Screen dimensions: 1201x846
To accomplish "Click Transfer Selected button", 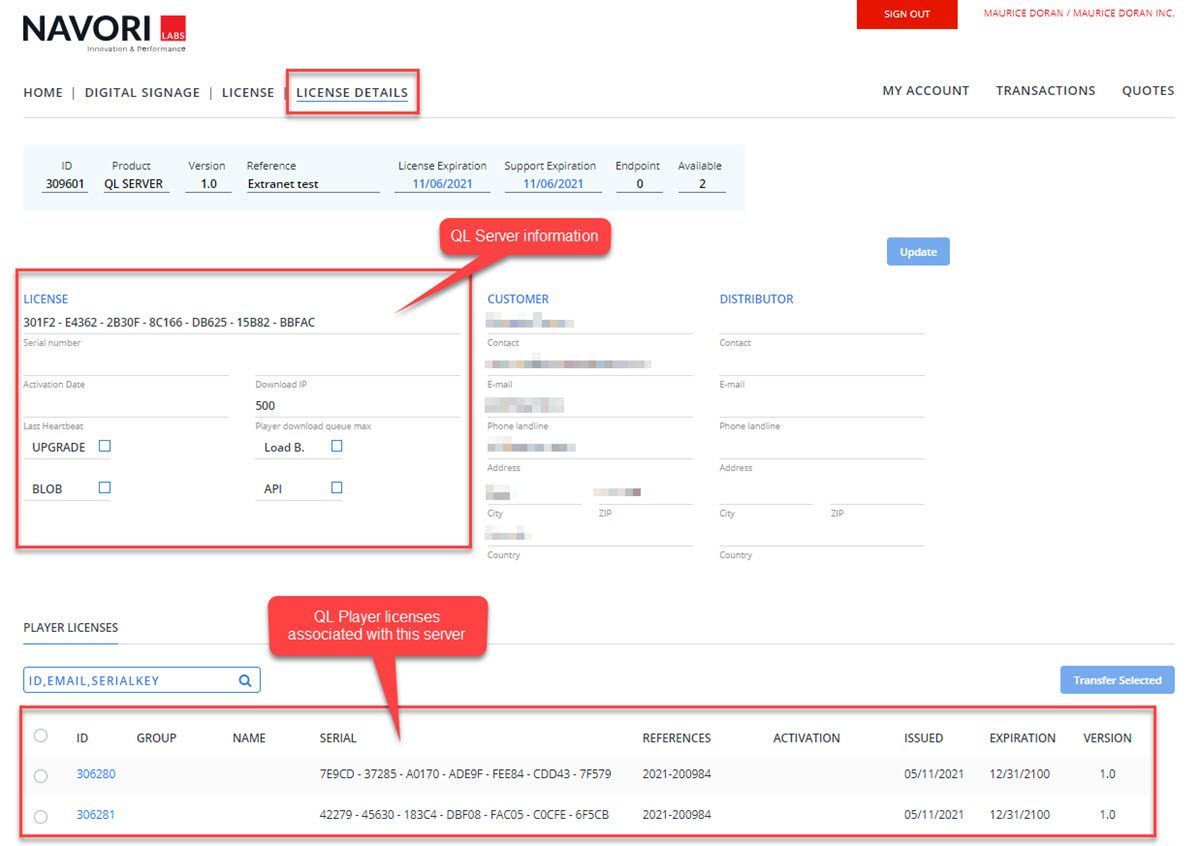I will coord(1117,680).
